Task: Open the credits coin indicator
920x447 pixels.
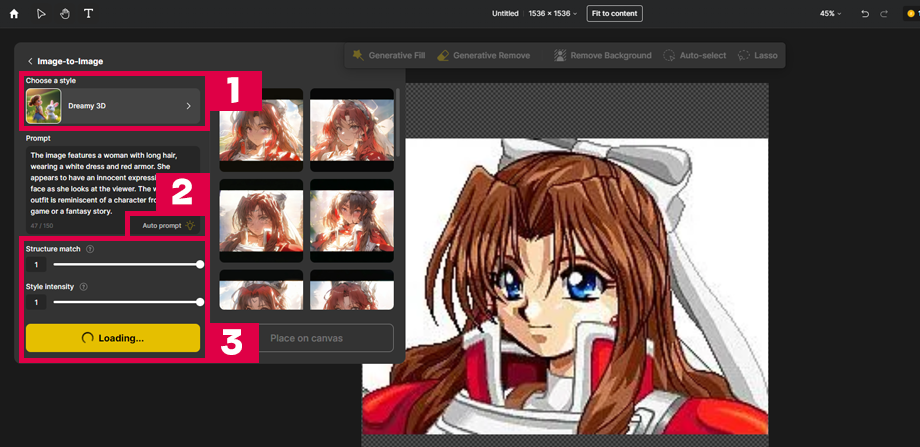Action: (x=911, y=13)
